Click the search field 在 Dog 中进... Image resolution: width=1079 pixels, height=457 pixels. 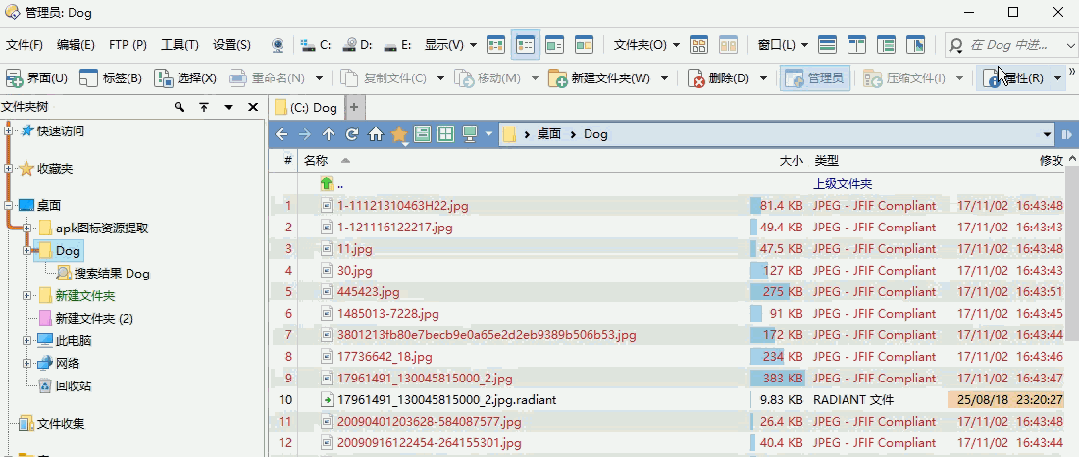pyautogui.click(x=1008, y=45)
